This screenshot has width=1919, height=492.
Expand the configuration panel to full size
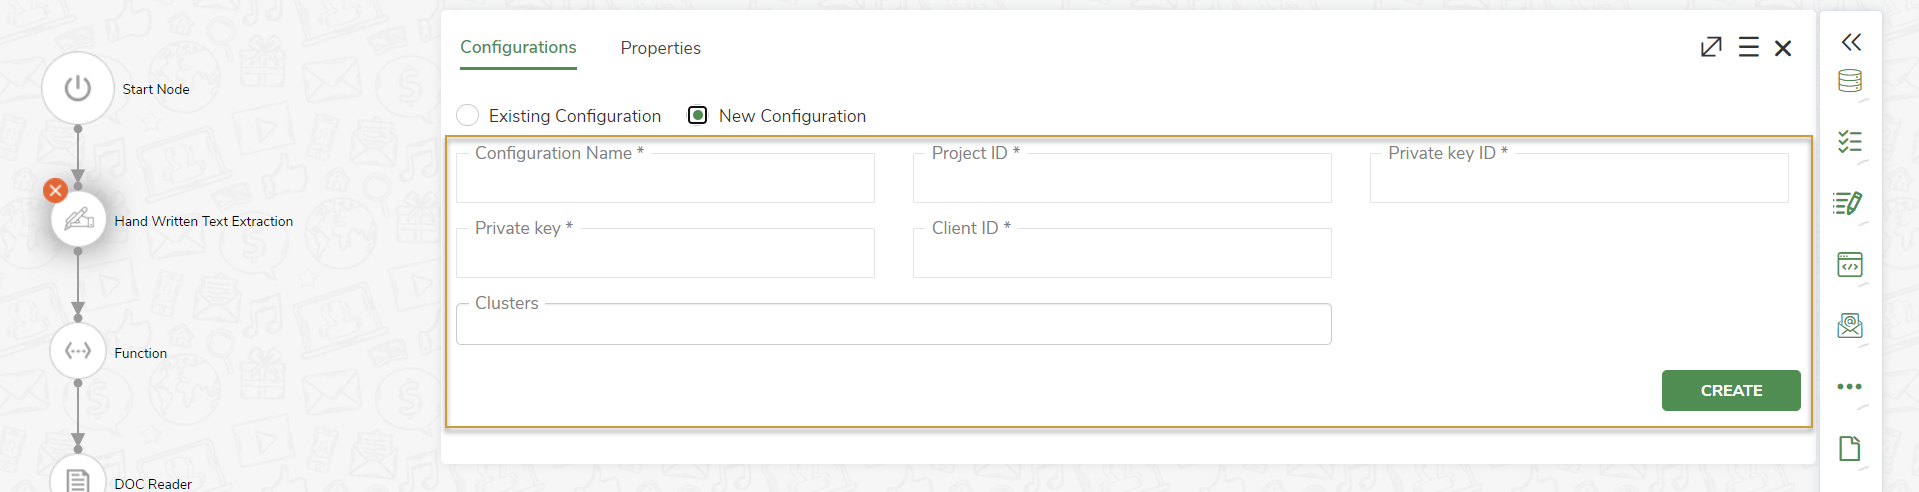pos(1711,47)
